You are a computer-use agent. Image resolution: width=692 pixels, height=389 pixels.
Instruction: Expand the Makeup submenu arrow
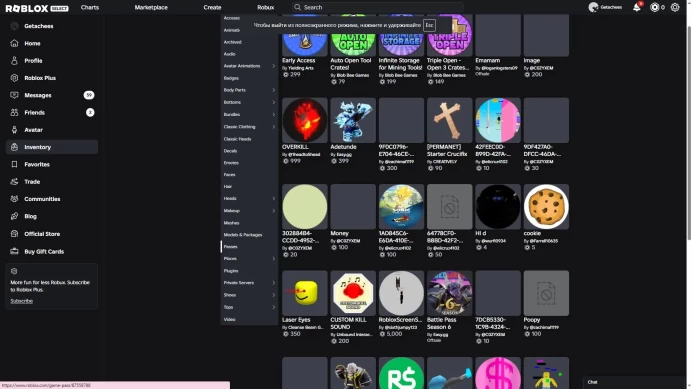[274, 211]
